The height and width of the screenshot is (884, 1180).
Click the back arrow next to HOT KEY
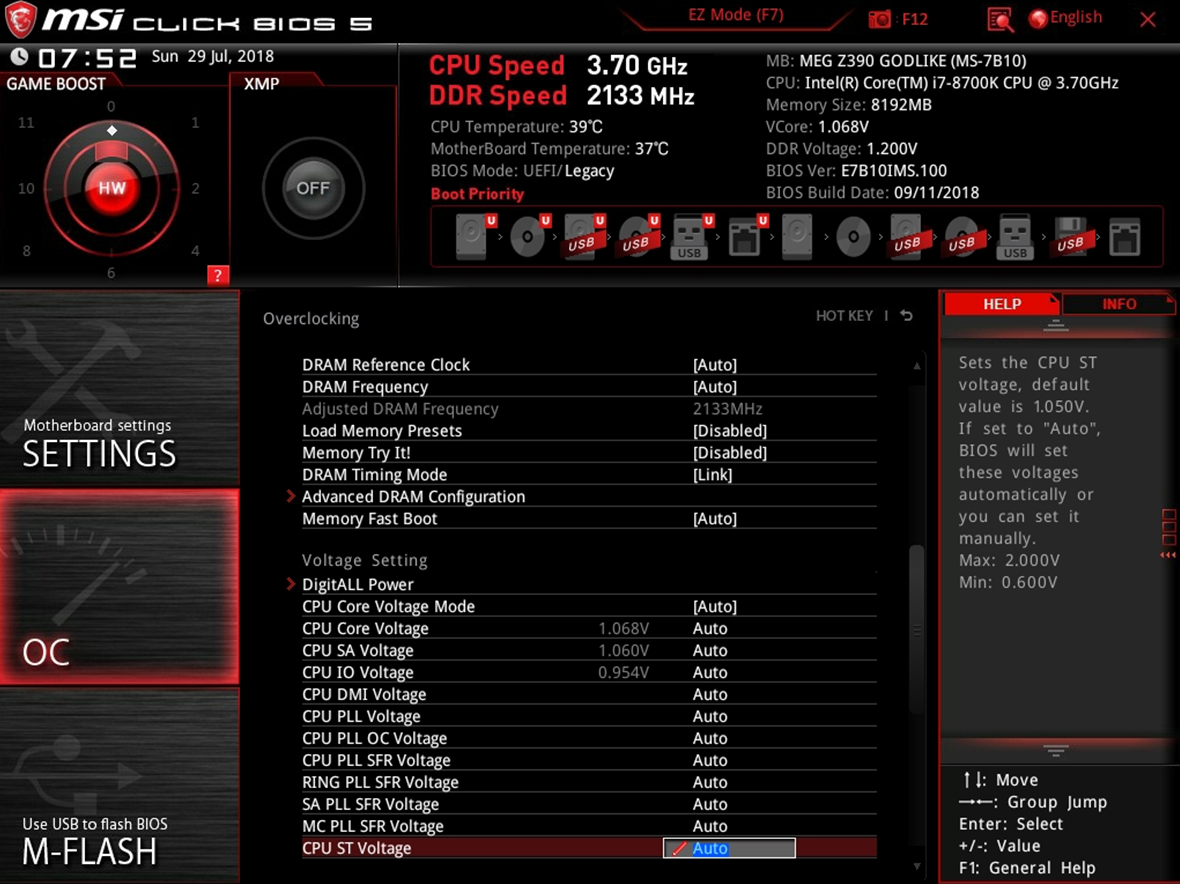[907, 315]
